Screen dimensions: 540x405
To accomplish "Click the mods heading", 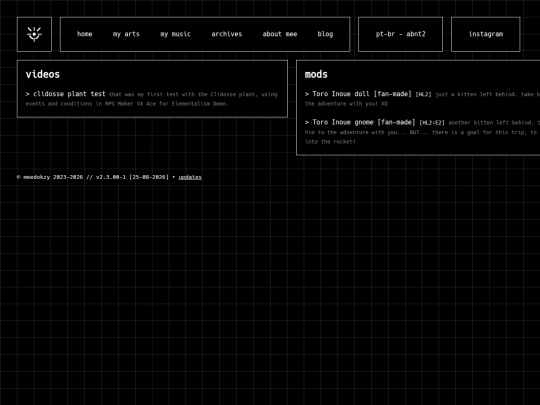I will [316, 74].
